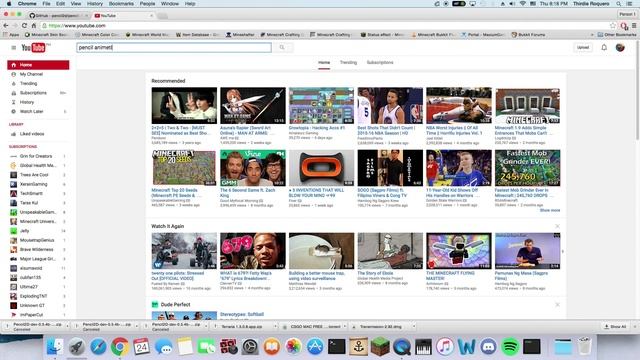The width and height of the screenshot is (640, 360).
Task: Open the Bookmarks menu in menu bar
Action: coord(121,4)
